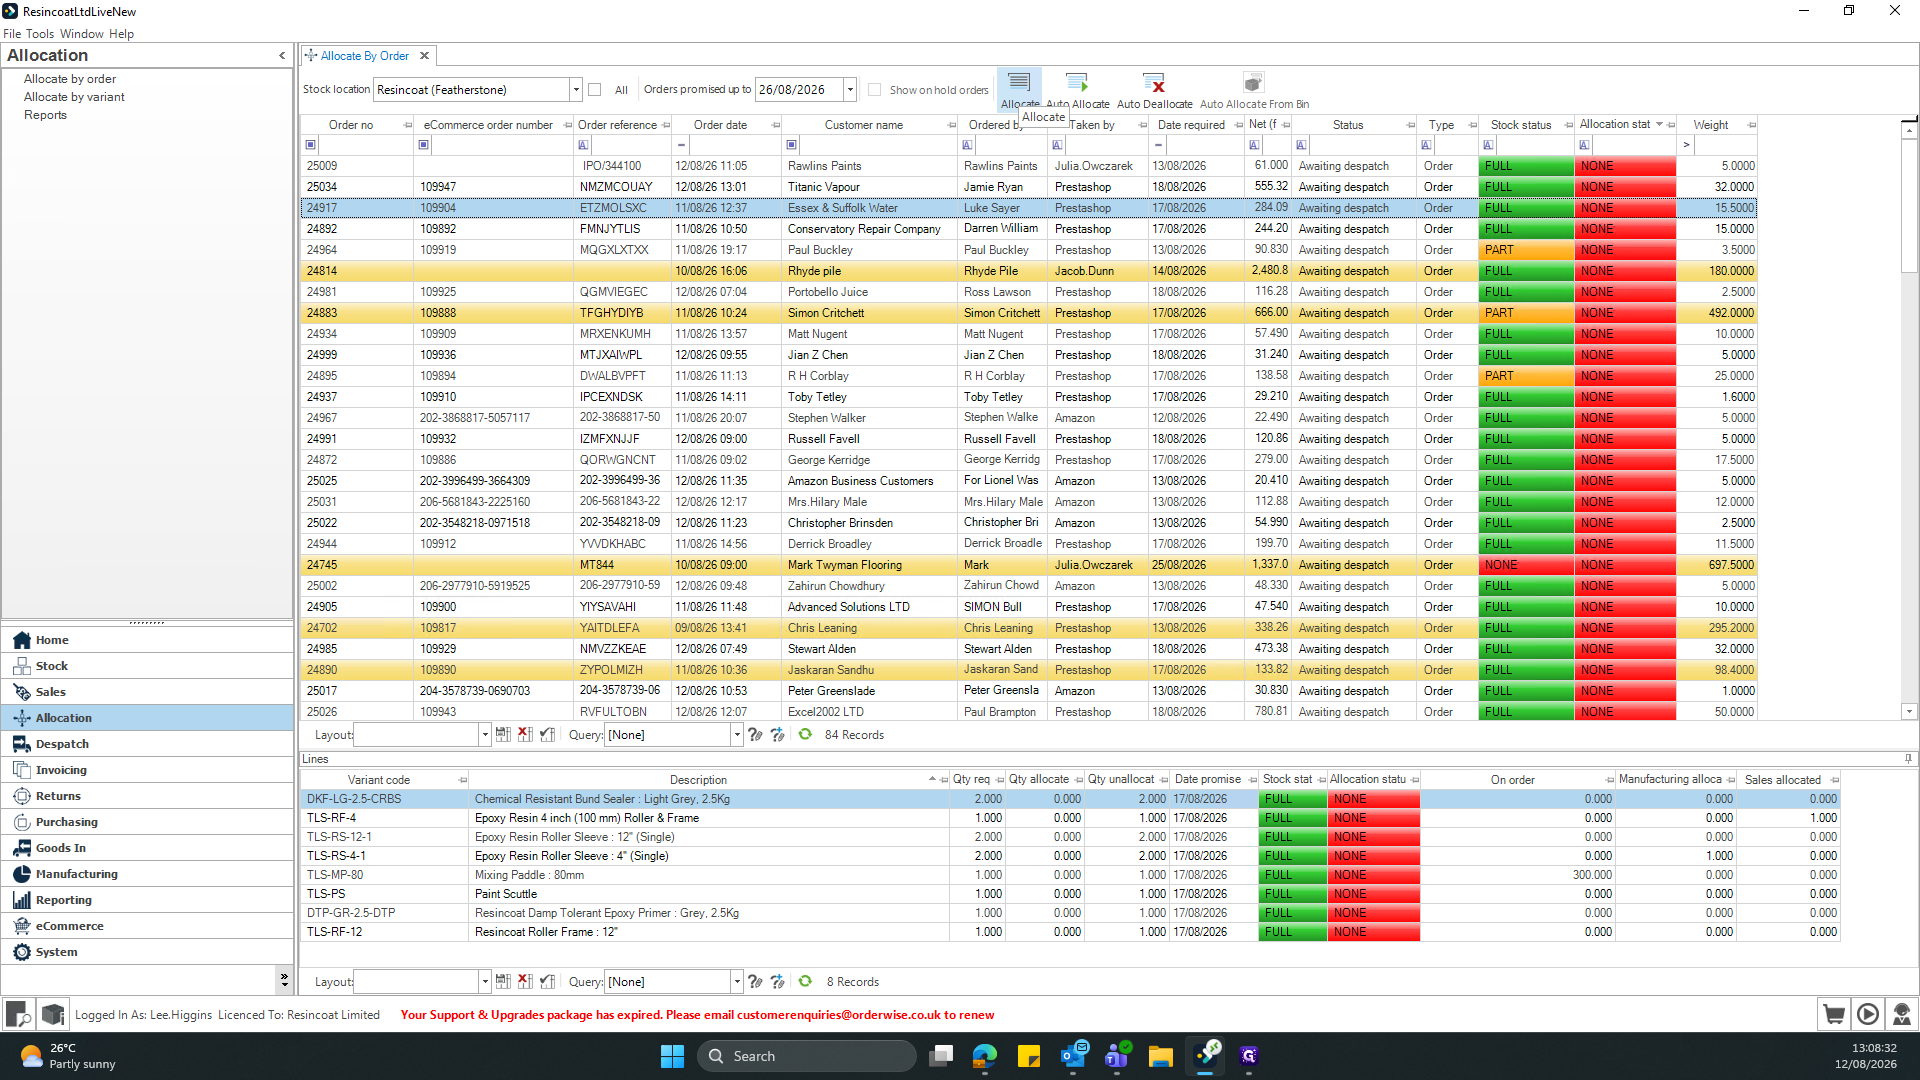This screenshot has height=1080, width=1920.
Task: Toggle Order no column filter operator
Action: pos(311,145)
